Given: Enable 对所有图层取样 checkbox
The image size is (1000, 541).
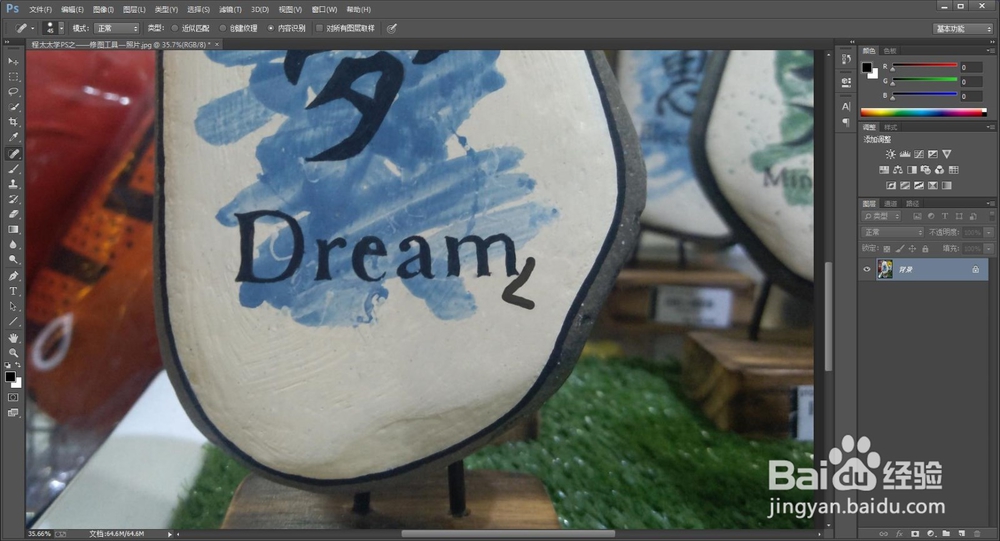Looking at the screenshot, I should pos(320,28).
